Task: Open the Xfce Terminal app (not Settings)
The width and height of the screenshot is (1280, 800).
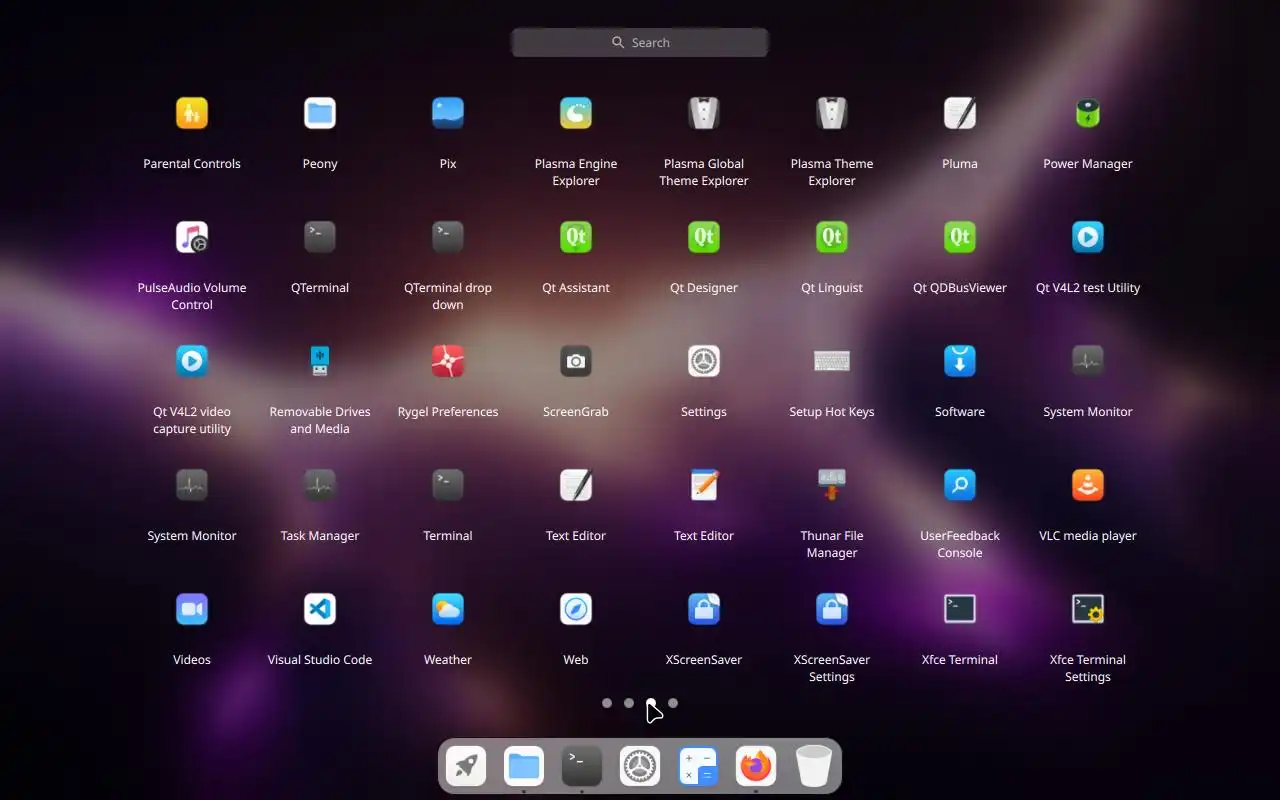Action: [x=960, y=609]
